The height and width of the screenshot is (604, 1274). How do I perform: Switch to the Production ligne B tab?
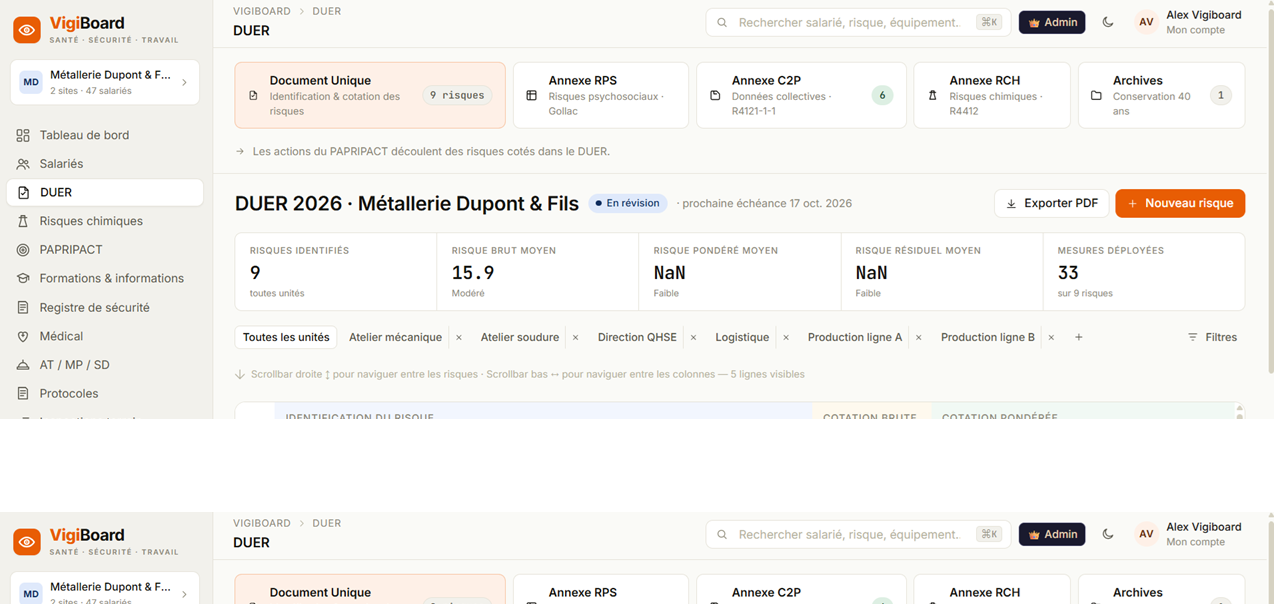pos(988,338)
